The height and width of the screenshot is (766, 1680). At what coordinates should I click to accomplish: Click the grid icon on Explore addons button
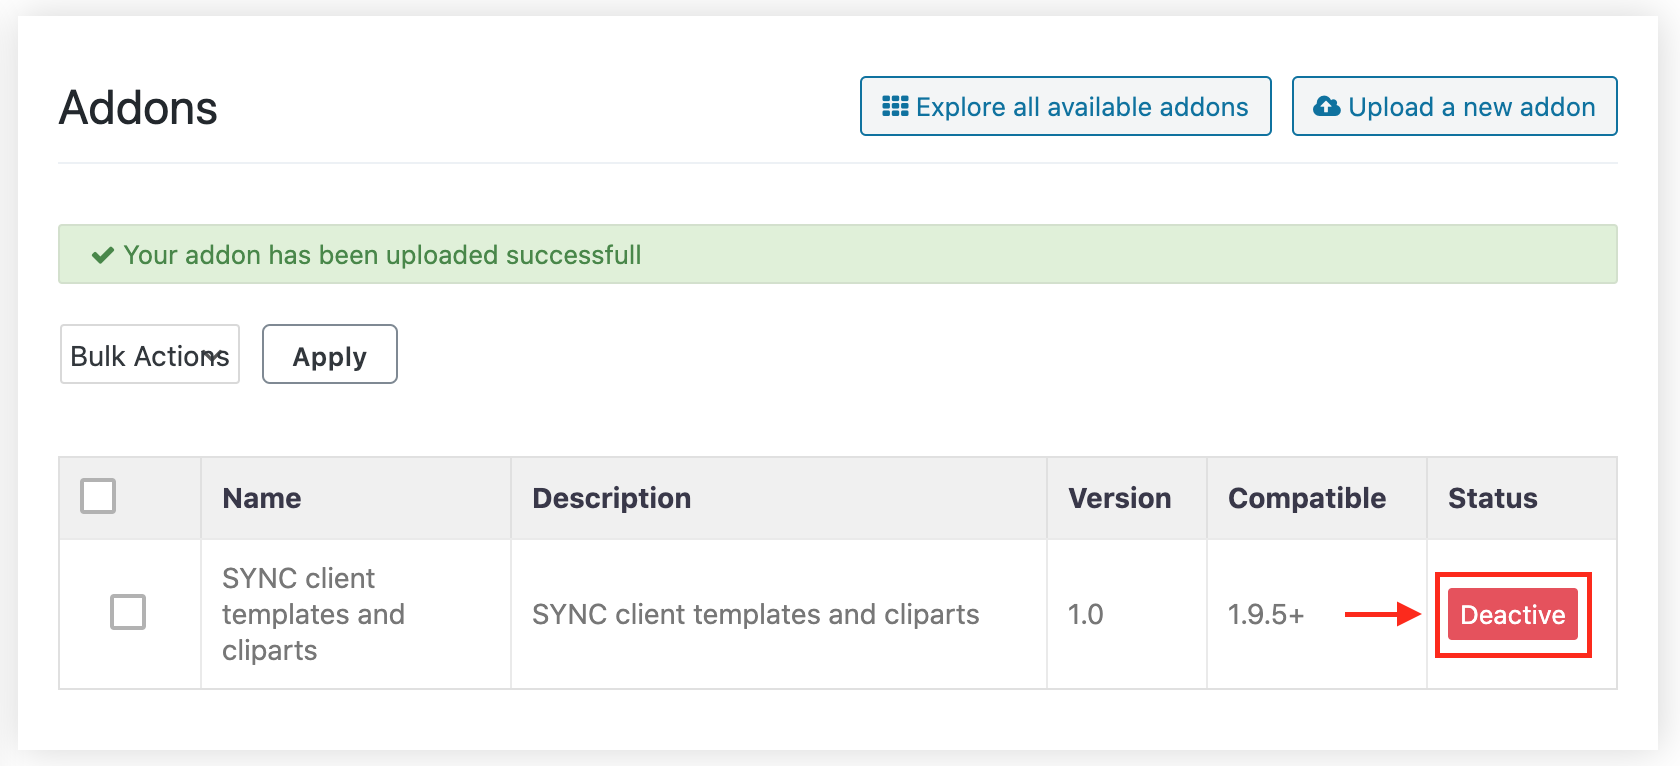point(895,106)
